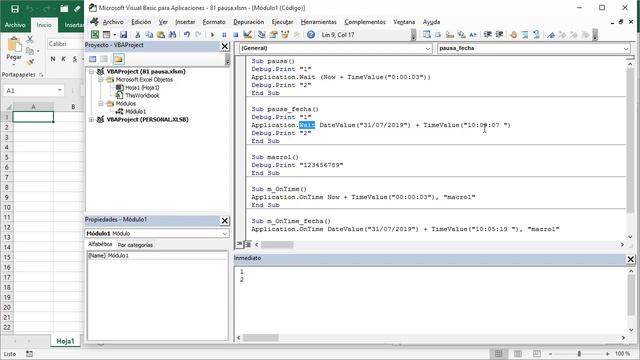Open the (General) object dropdown
This screenshot has height=360, width=640.
[x=428, y=48]
